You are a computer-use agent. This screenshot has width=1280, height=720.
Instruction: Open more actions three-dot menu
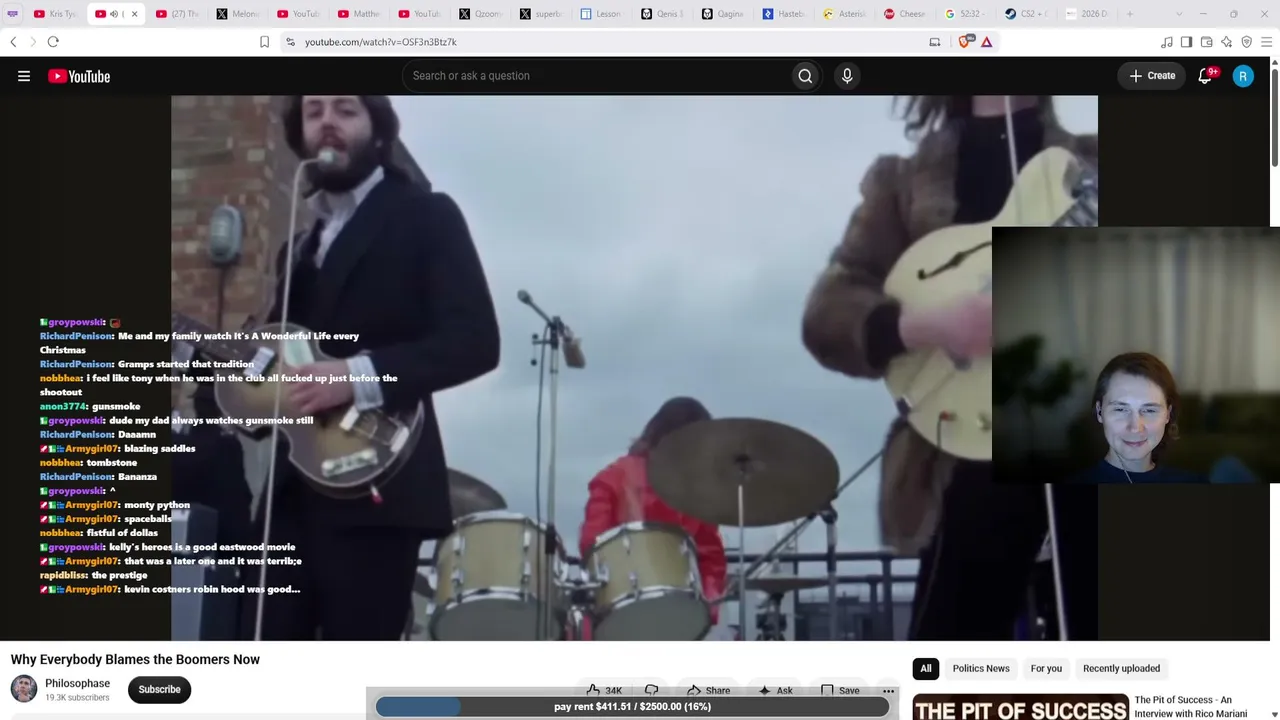[888, 690]
